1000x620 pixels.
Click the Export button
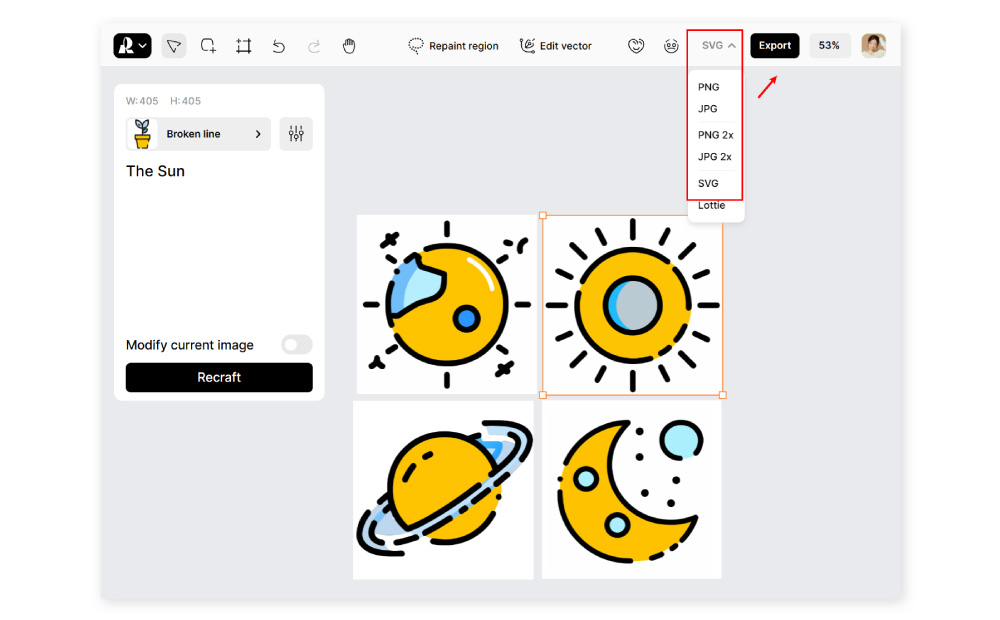pyautogui.click(x=774, y=45)
